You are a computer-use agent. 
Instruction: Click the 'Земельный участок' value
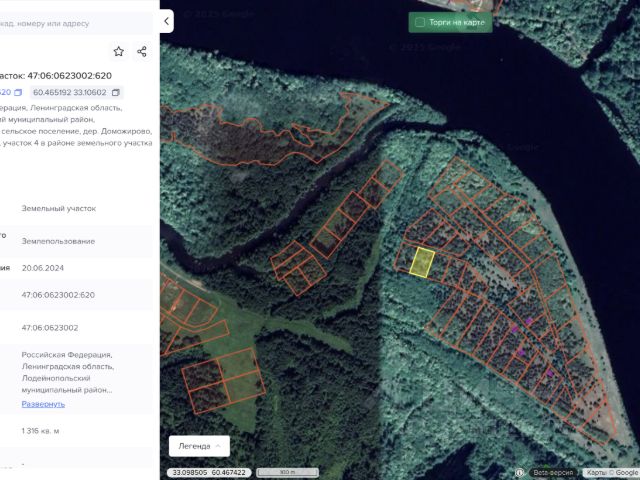(59, 209)
